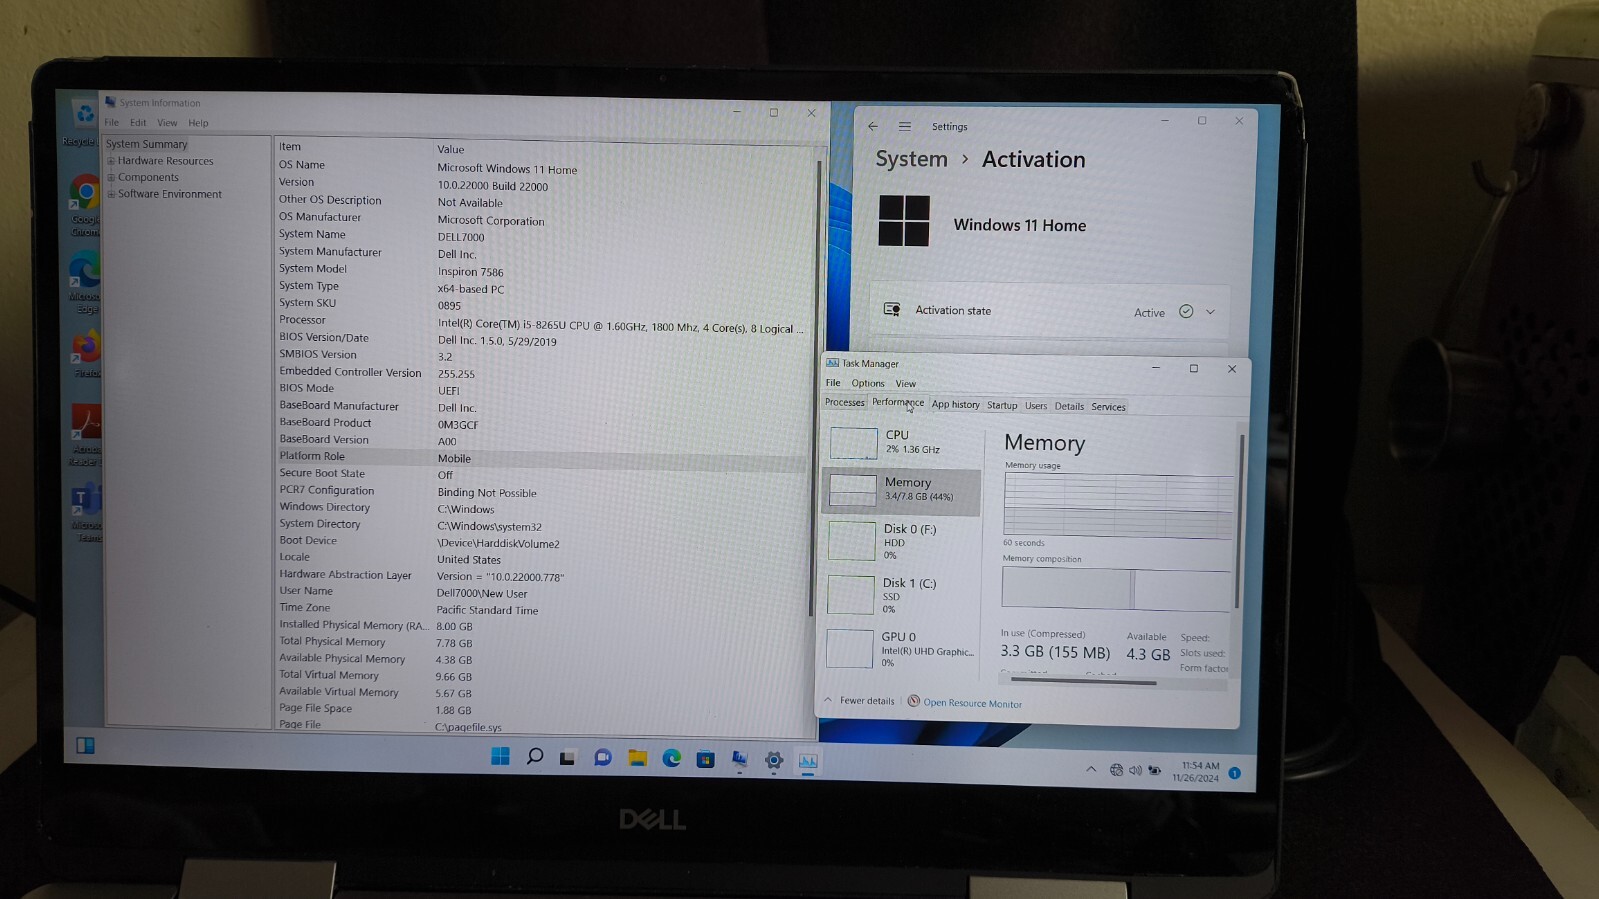Open Help menu in System Information

[x=198, y=123]
